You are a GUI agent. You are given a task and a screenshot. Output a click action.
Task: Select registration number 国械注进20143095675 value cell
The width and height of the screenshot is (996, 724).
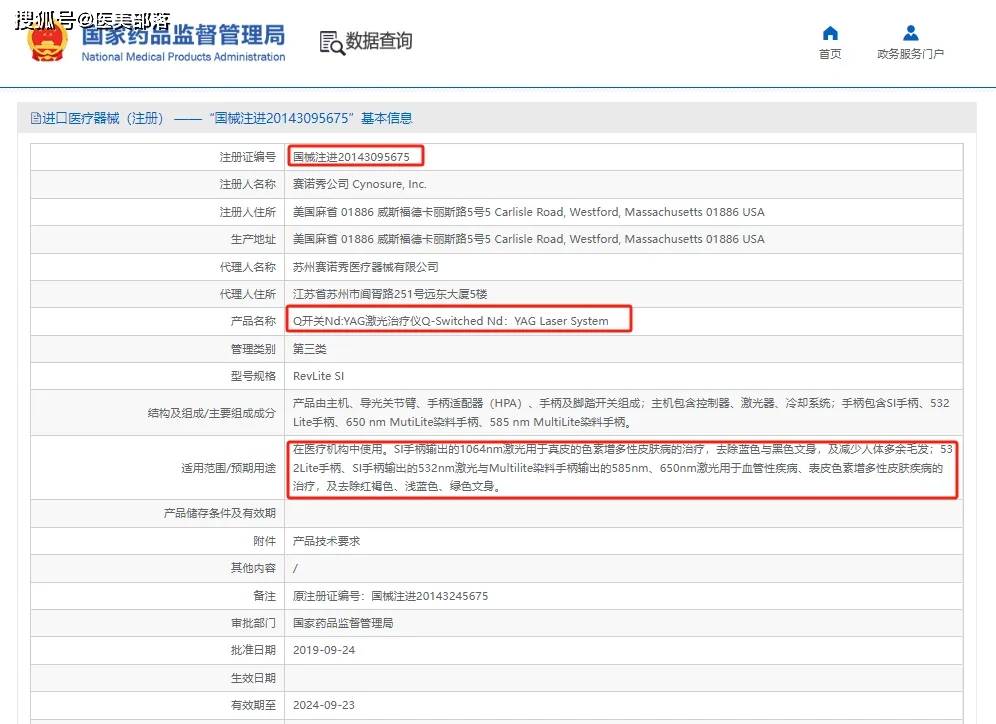pos(351,157)
